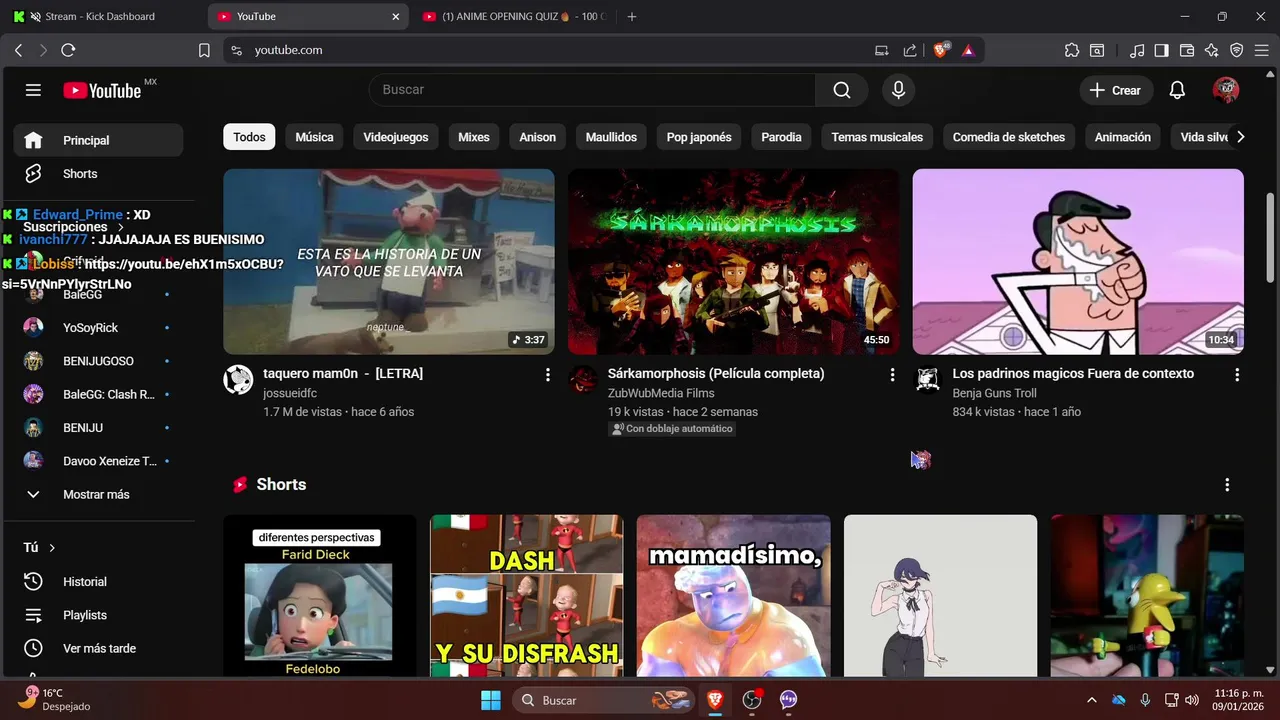Reload the page in browser
Screen dimensions: 1280x720
pos(68,50)
